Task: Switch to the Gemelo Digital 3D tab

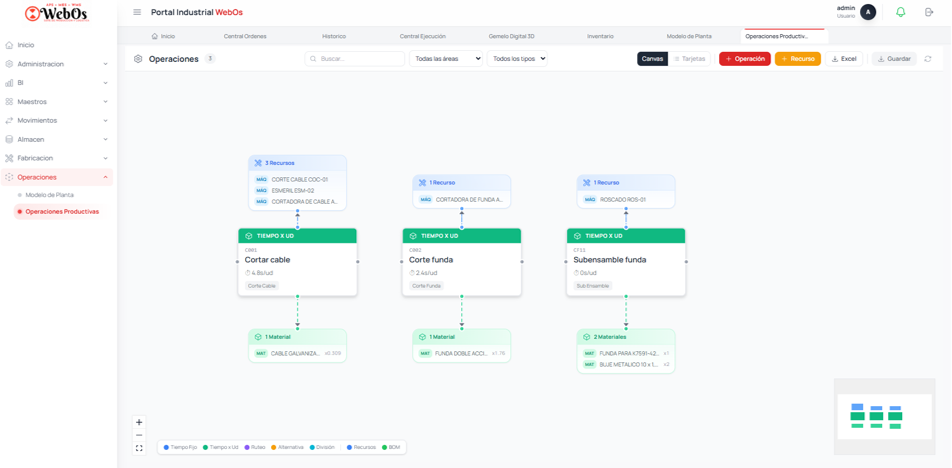Action: coord(511,36)
